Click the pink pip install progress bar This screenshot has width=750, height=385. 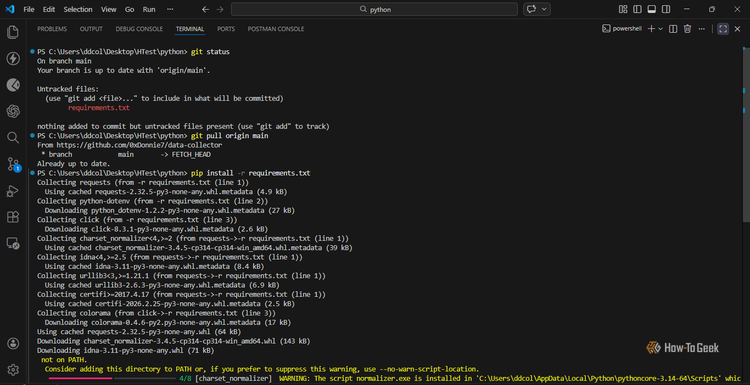tap(80, 378)
